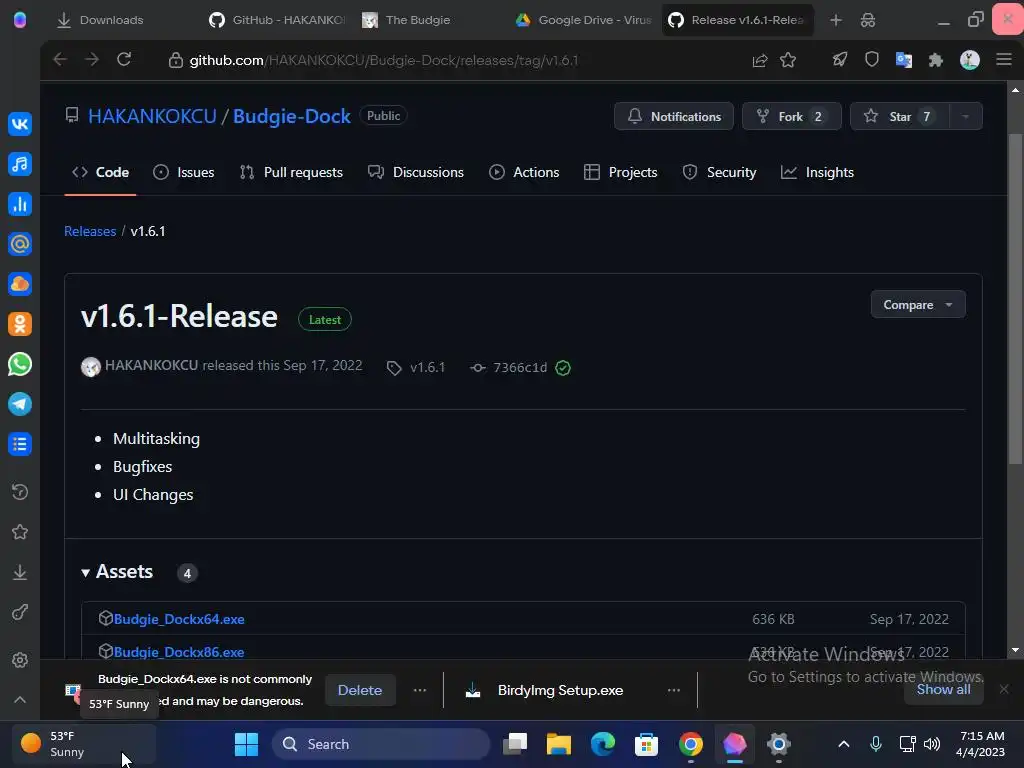Open the v1.6.1 tag link
1024x768 pixels.
pos(416,367)
